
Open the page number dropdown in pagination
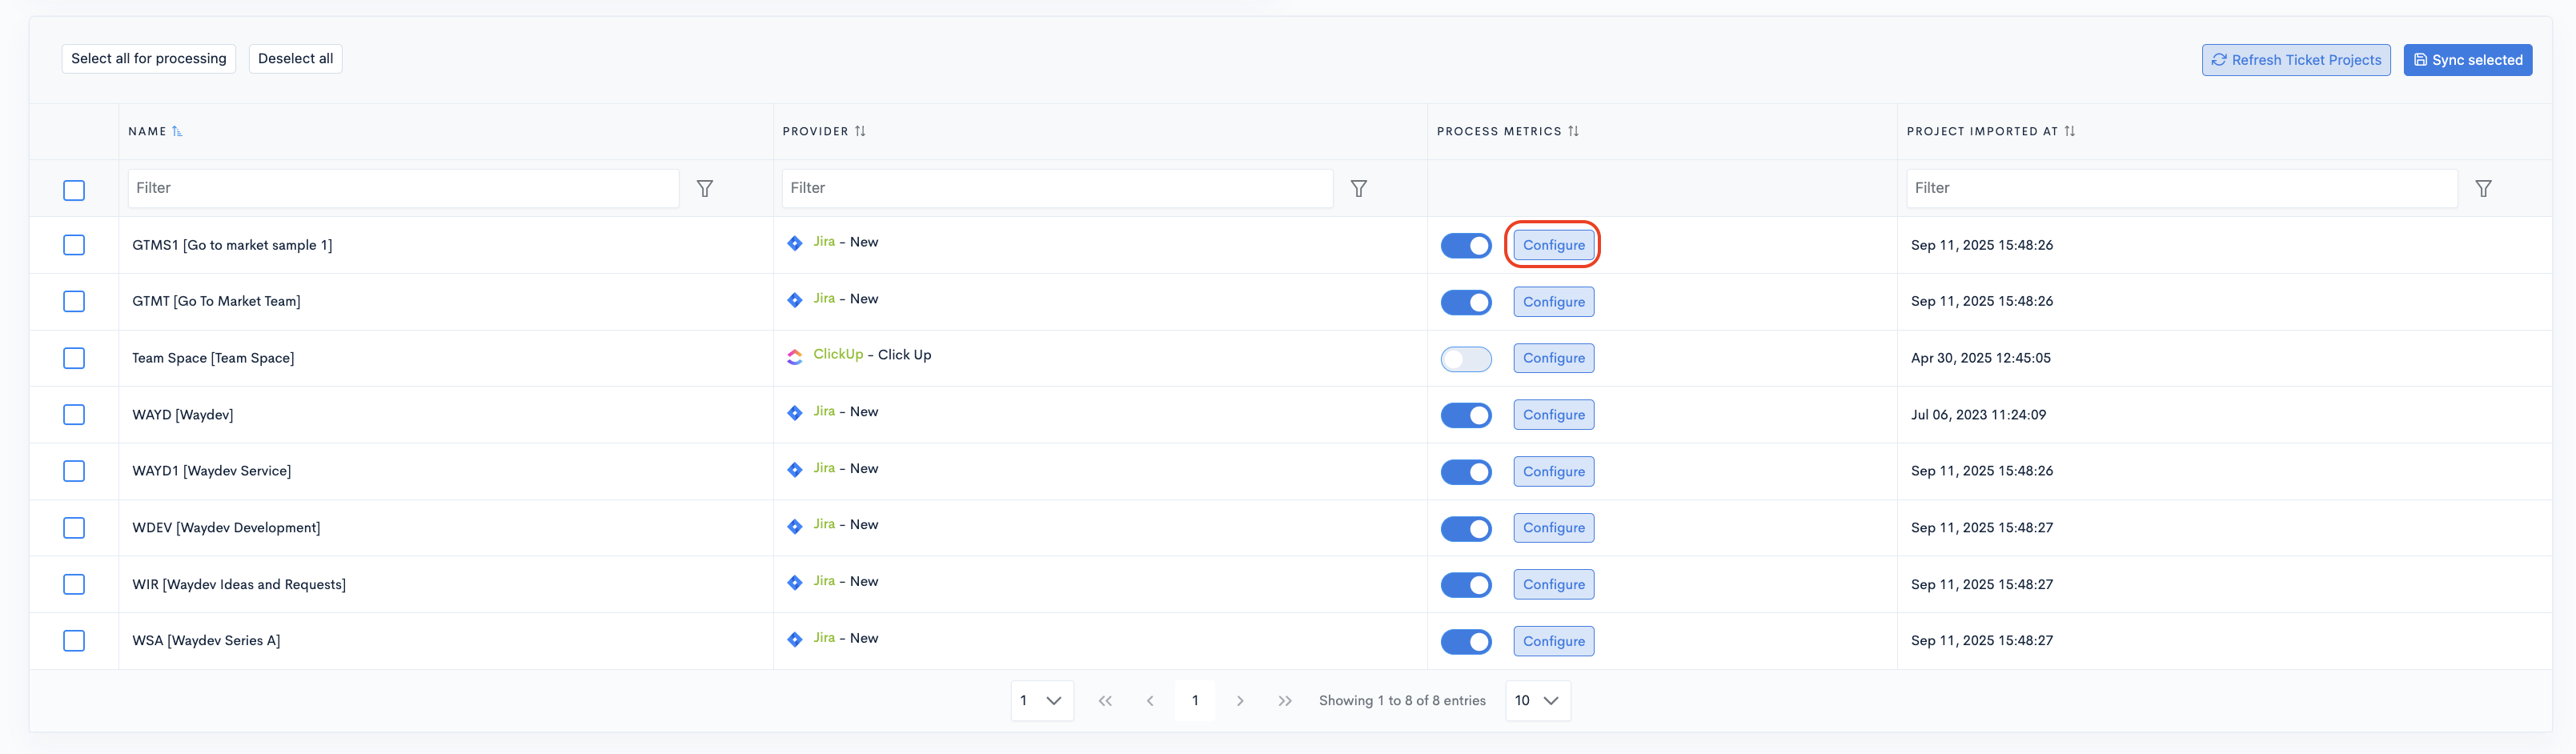(x=1042, y=701)
